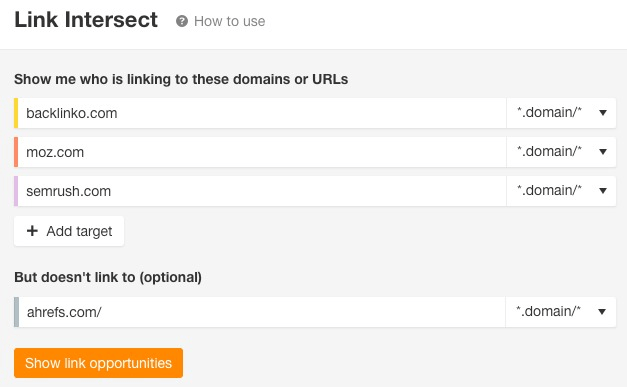The height and width of the screenshot is (387, 627).
Task: Click the Link Intersect page title
Action: tap(86, 20)
